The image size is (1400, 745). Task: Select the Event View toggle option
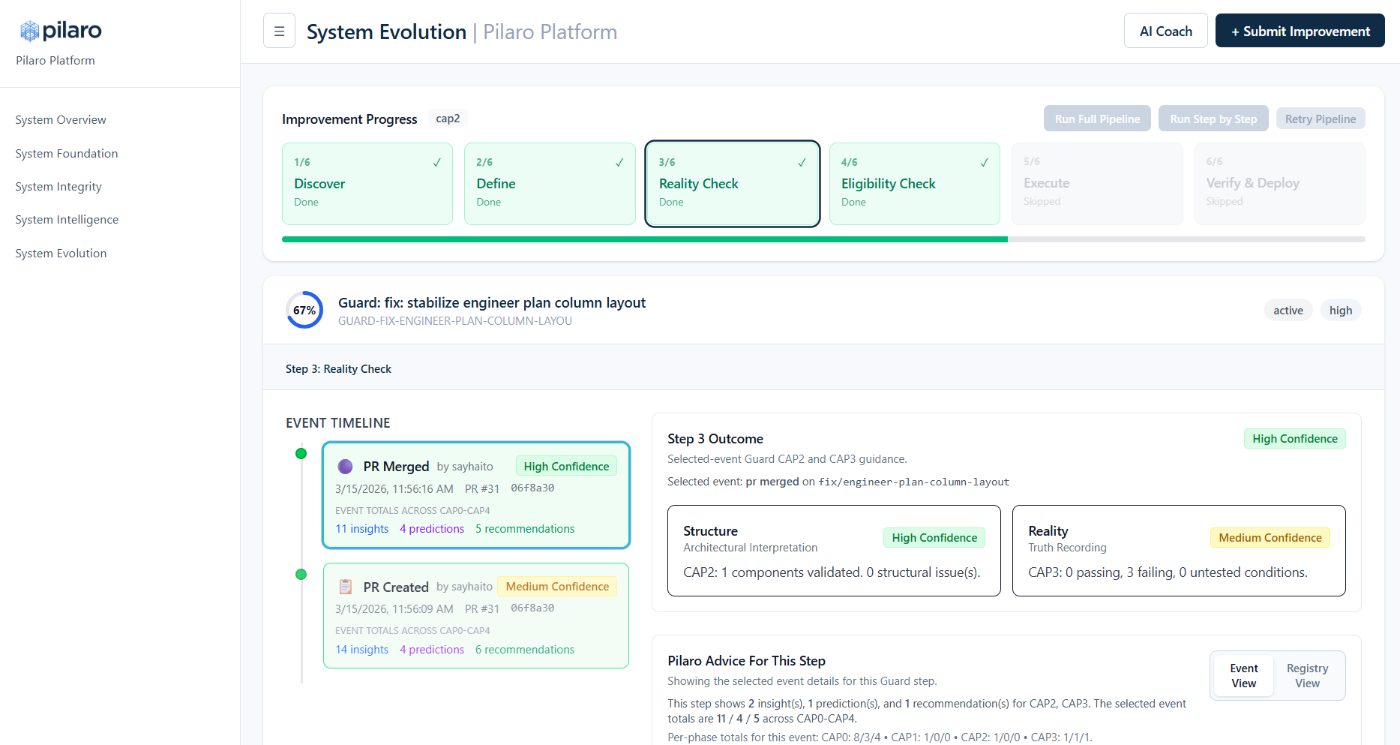[1243, 676]
